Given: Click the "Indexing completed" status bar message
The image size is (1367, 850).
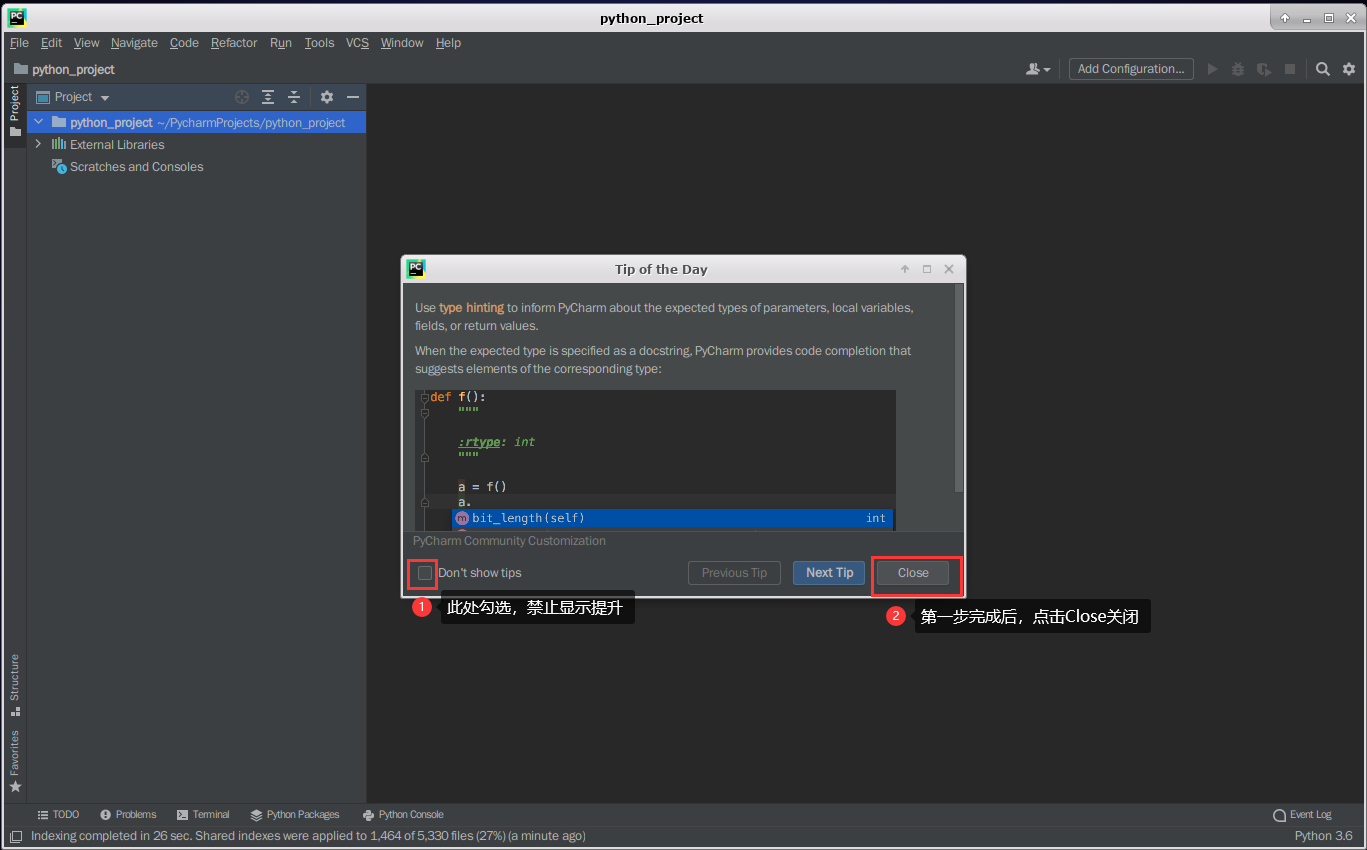Looking at the screenshot, I should (308, 836).
